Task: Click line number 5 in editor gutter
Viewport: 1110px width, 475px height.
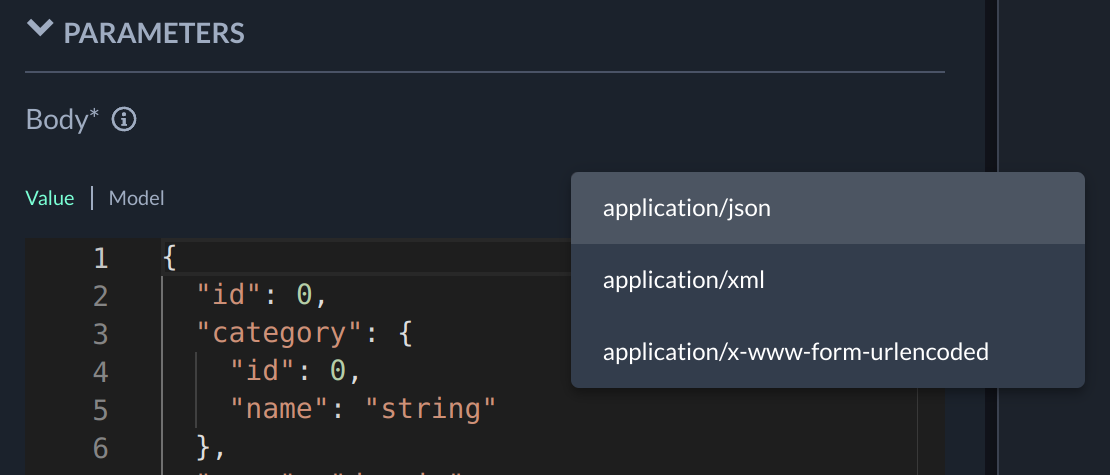Action: point(100,409)
